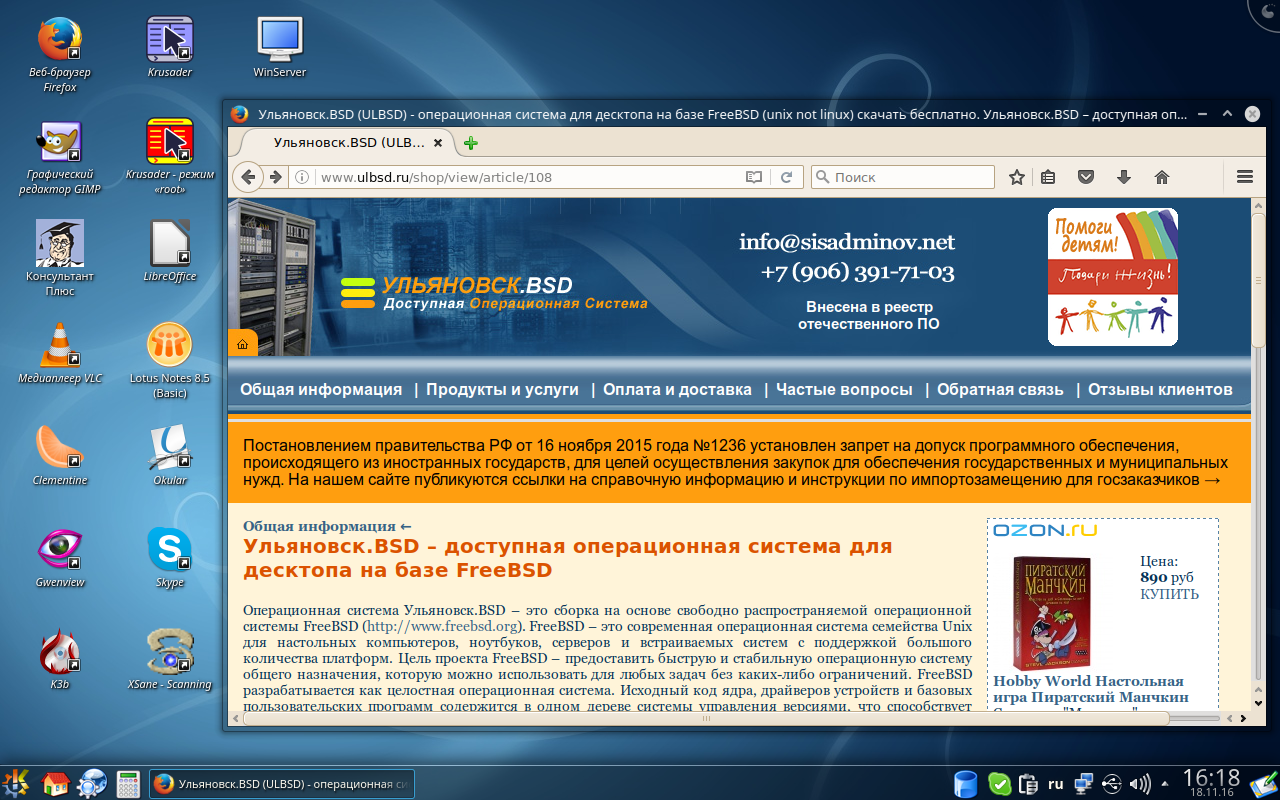The height and width of the screenshot is (800, 1280).
Task: Open Okular desktop icon
Action: click(x=170, y=456)
